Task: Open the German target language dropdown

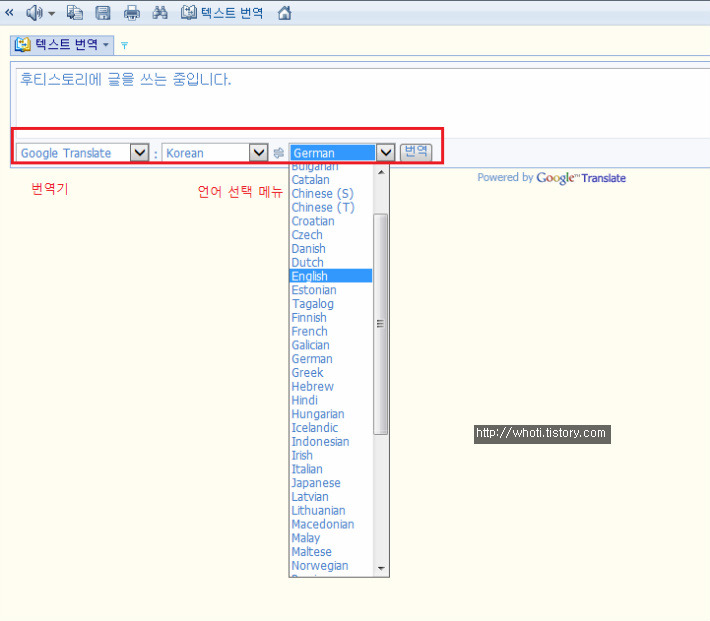Action: coord(385,153)
